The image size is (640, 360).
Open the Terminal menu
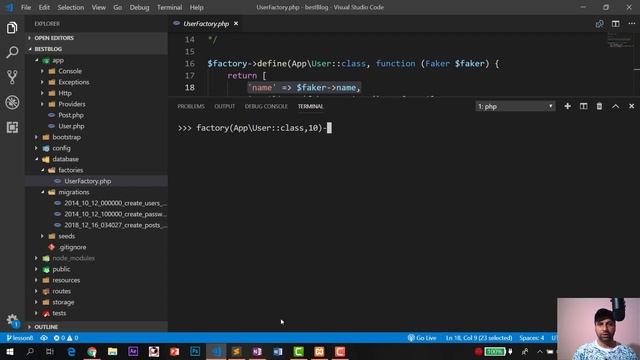coord(169,7)
